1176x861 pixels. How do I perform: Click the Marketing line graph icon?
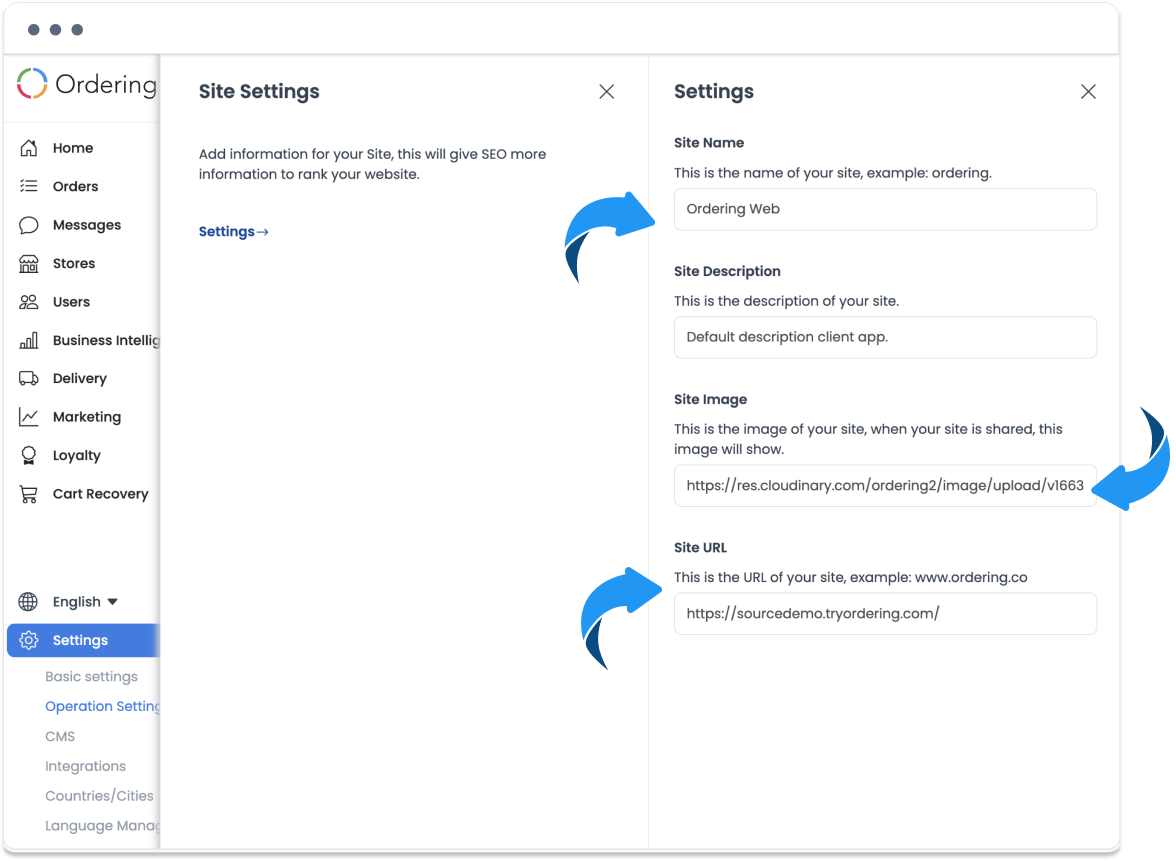28,417
